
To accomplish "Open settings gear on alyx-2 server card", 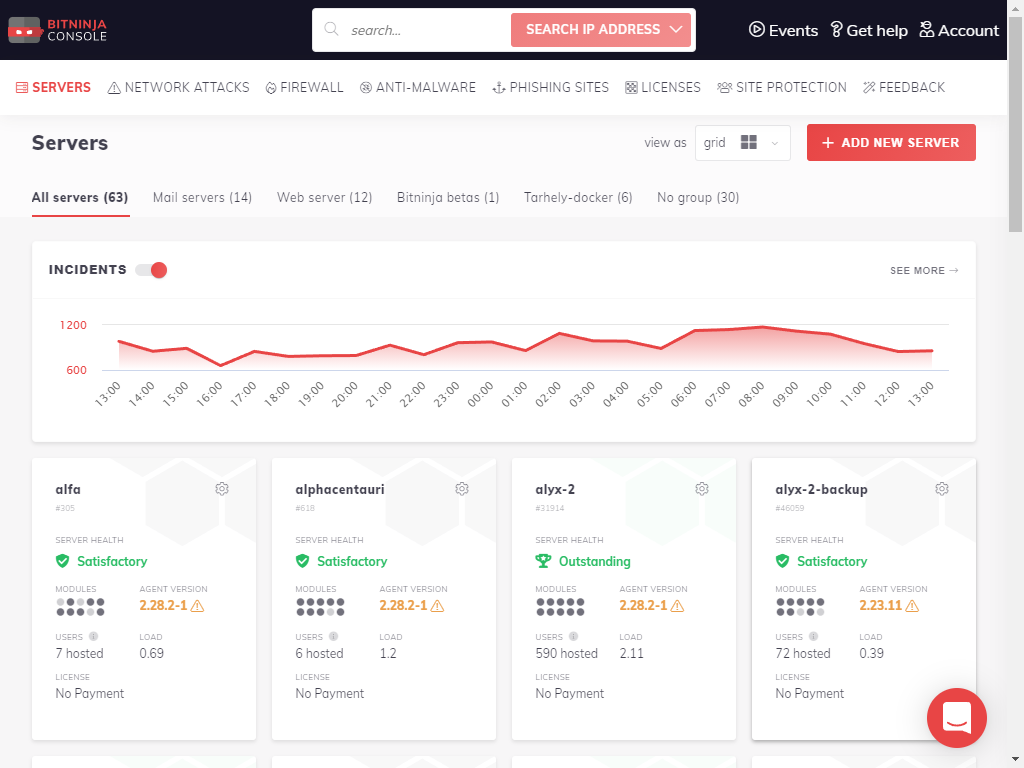I will (702, 489).
